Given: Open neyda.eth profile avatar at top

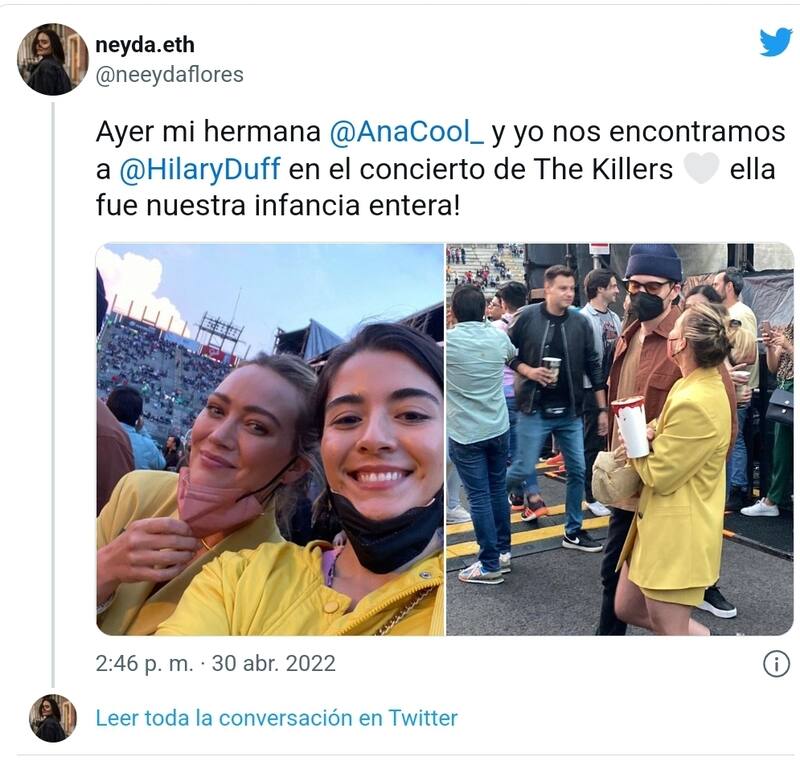Looking at the screenshot, I should 53,59.
